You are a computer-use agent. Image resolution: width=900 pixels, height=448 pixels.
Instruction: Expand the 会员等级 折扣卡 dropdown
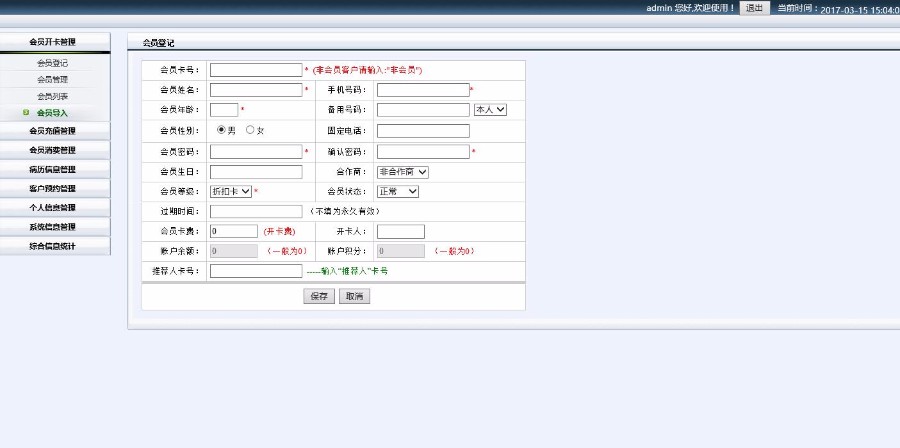231,191
